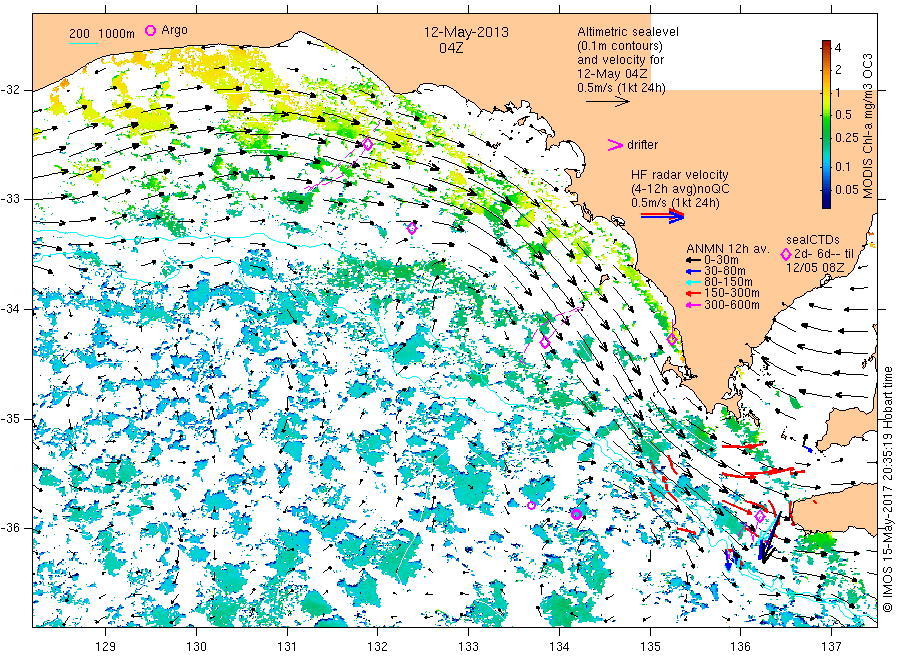The height and width of the screenshot is (660, 900).
Task: Click the '0.25' tick label on colorbar
Action: [x=847, y=138]
